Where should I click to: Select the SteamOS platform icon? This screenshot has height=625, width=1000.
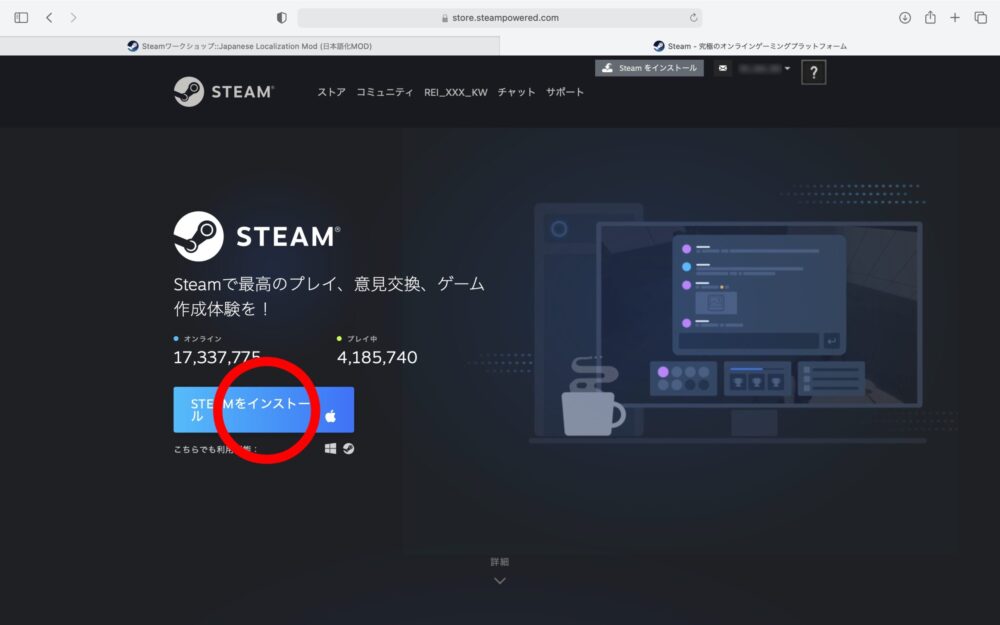[348, 449]
